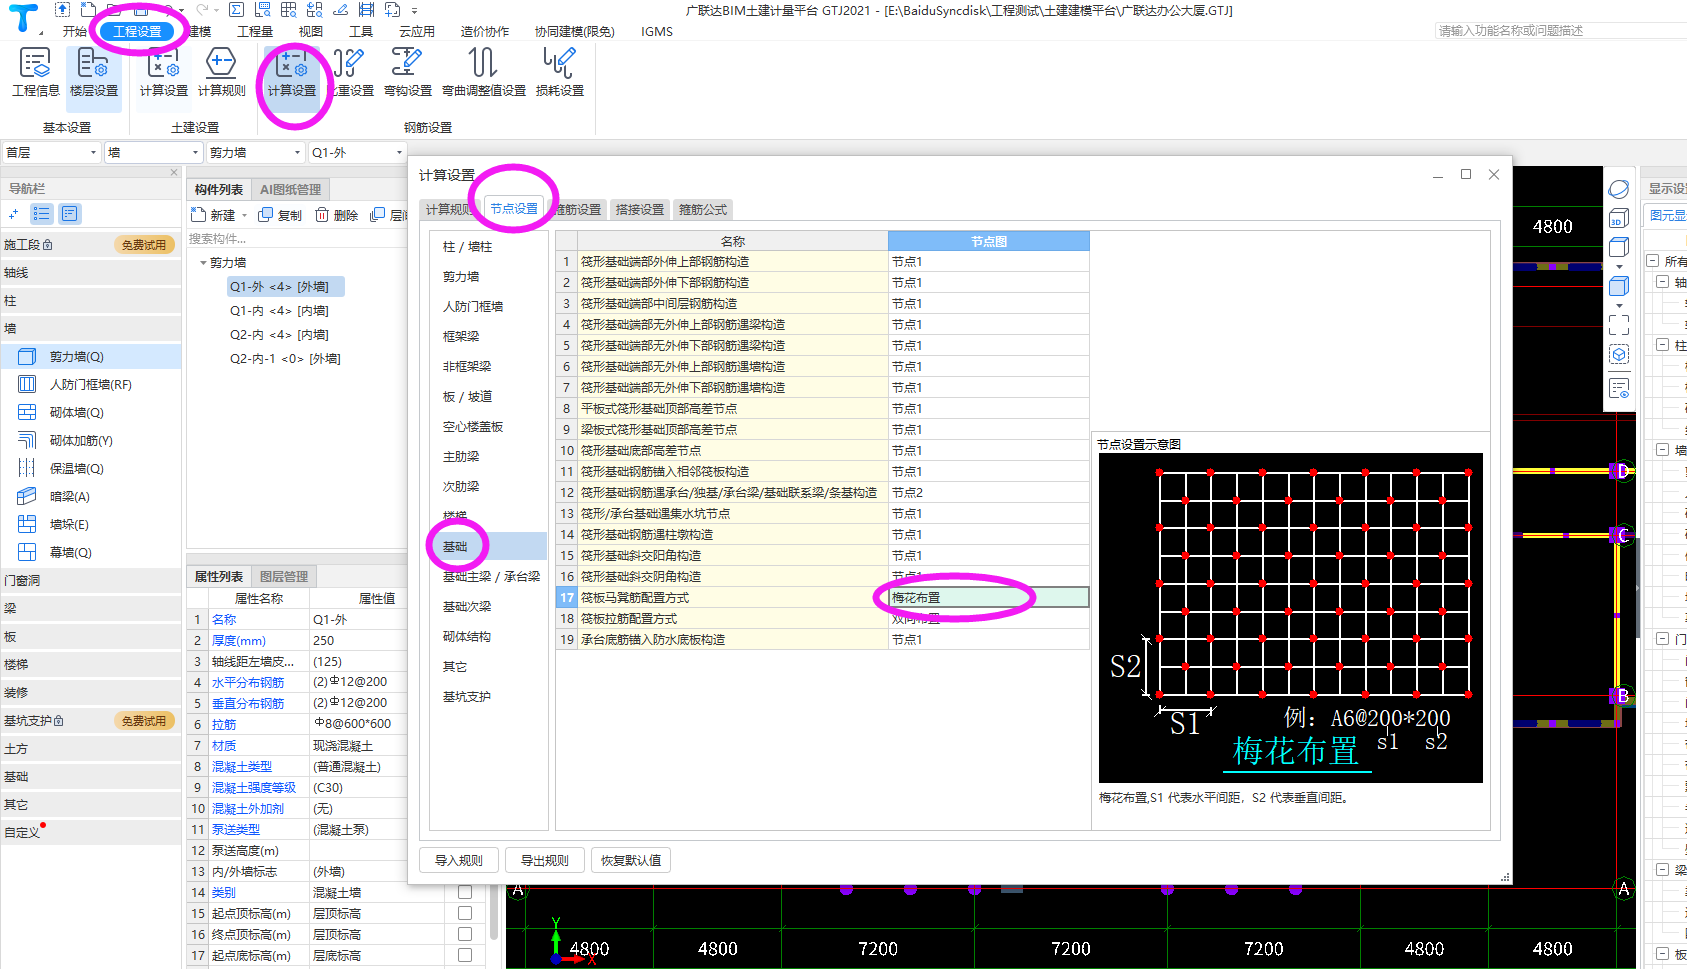Switch to 3D view icon in canvas toolbar
Viewport: 1687px width, 969px height.
pos(1619,218)
